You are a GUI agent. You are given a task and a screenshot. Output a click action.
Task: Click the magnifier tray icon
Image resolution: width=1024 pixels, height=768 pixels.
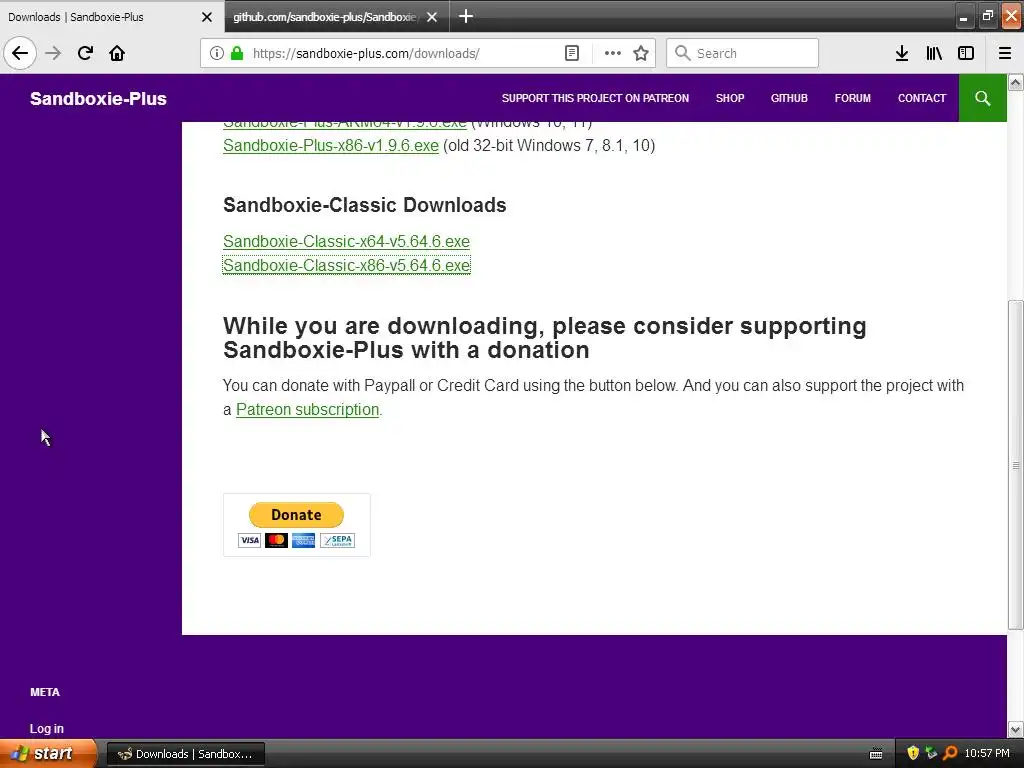click(x=950, y=753)
